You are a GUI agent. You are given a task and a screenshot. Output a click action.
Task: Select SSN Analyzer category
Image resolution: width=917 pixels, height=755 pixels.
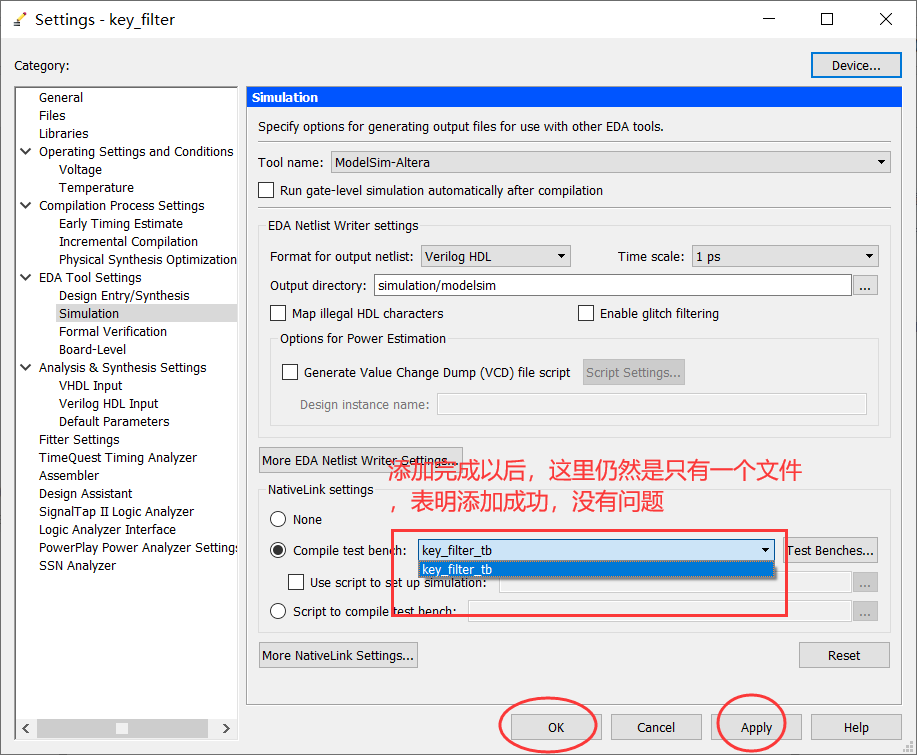pos(77,566)
